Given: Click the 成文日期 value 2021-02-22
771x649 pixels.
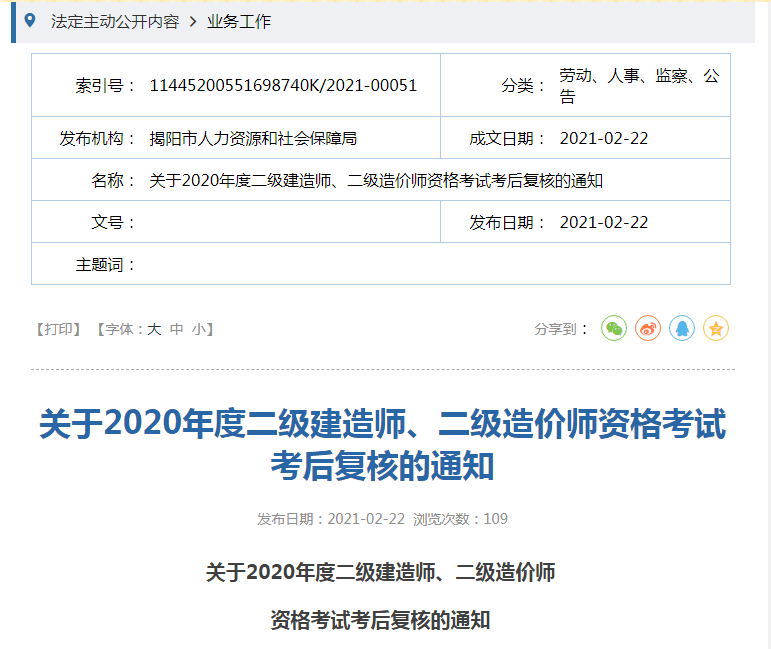Looking at the screenshot, I should (604, 139).
